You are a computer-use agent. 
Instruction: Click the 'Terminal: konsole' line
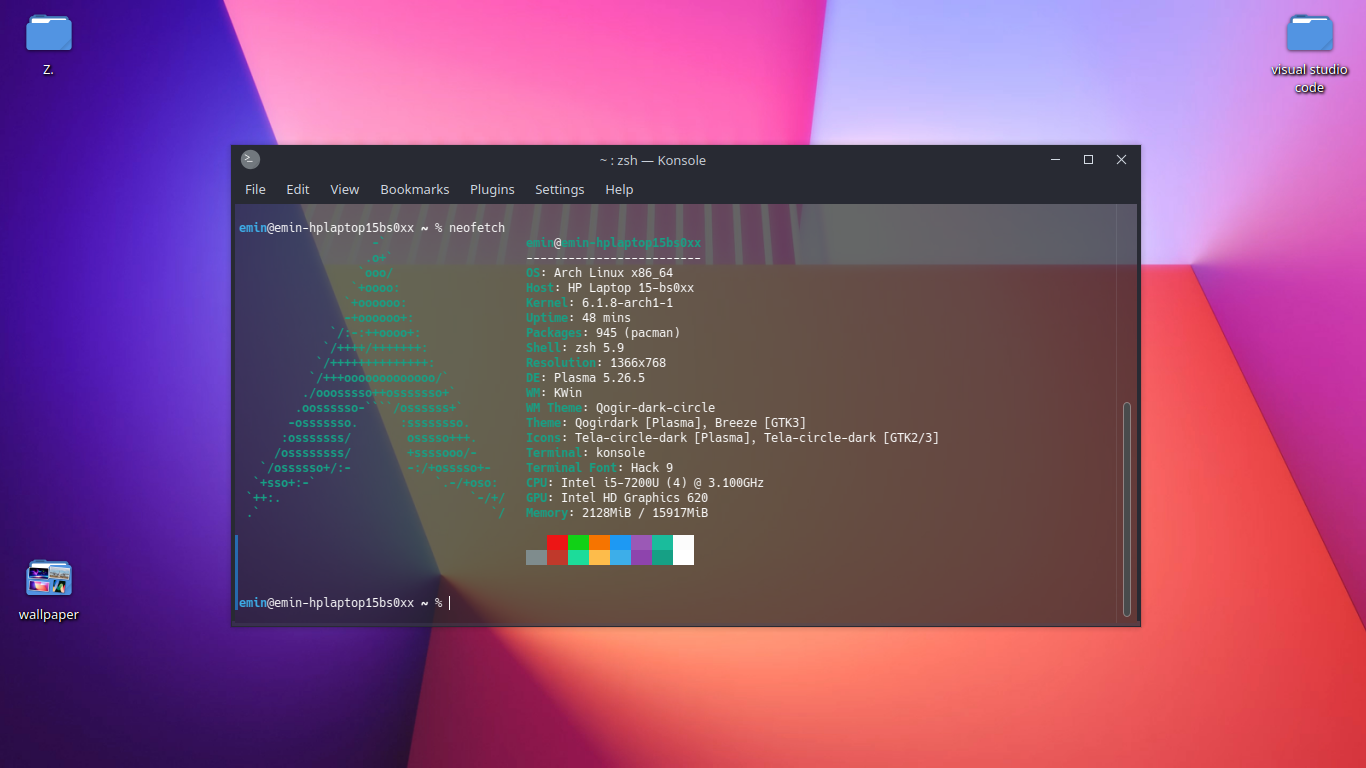pos(585,453)
